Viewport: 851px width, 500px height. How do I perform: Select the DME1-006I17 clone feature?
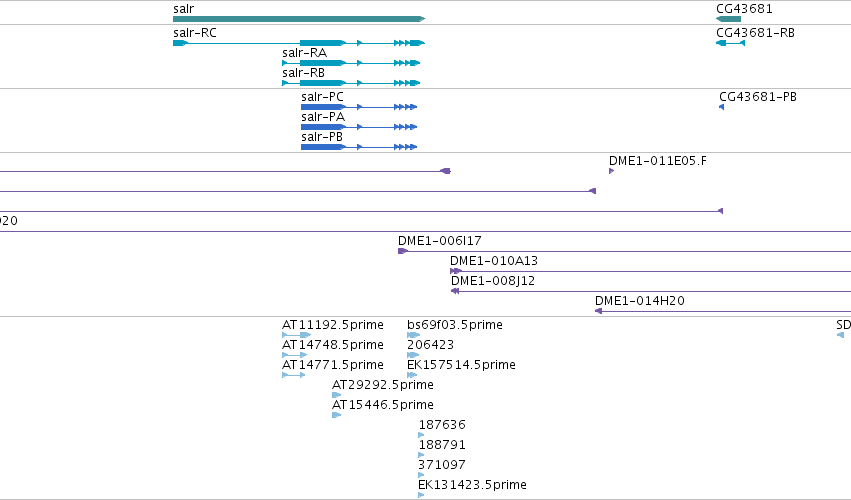click(624, 251)
